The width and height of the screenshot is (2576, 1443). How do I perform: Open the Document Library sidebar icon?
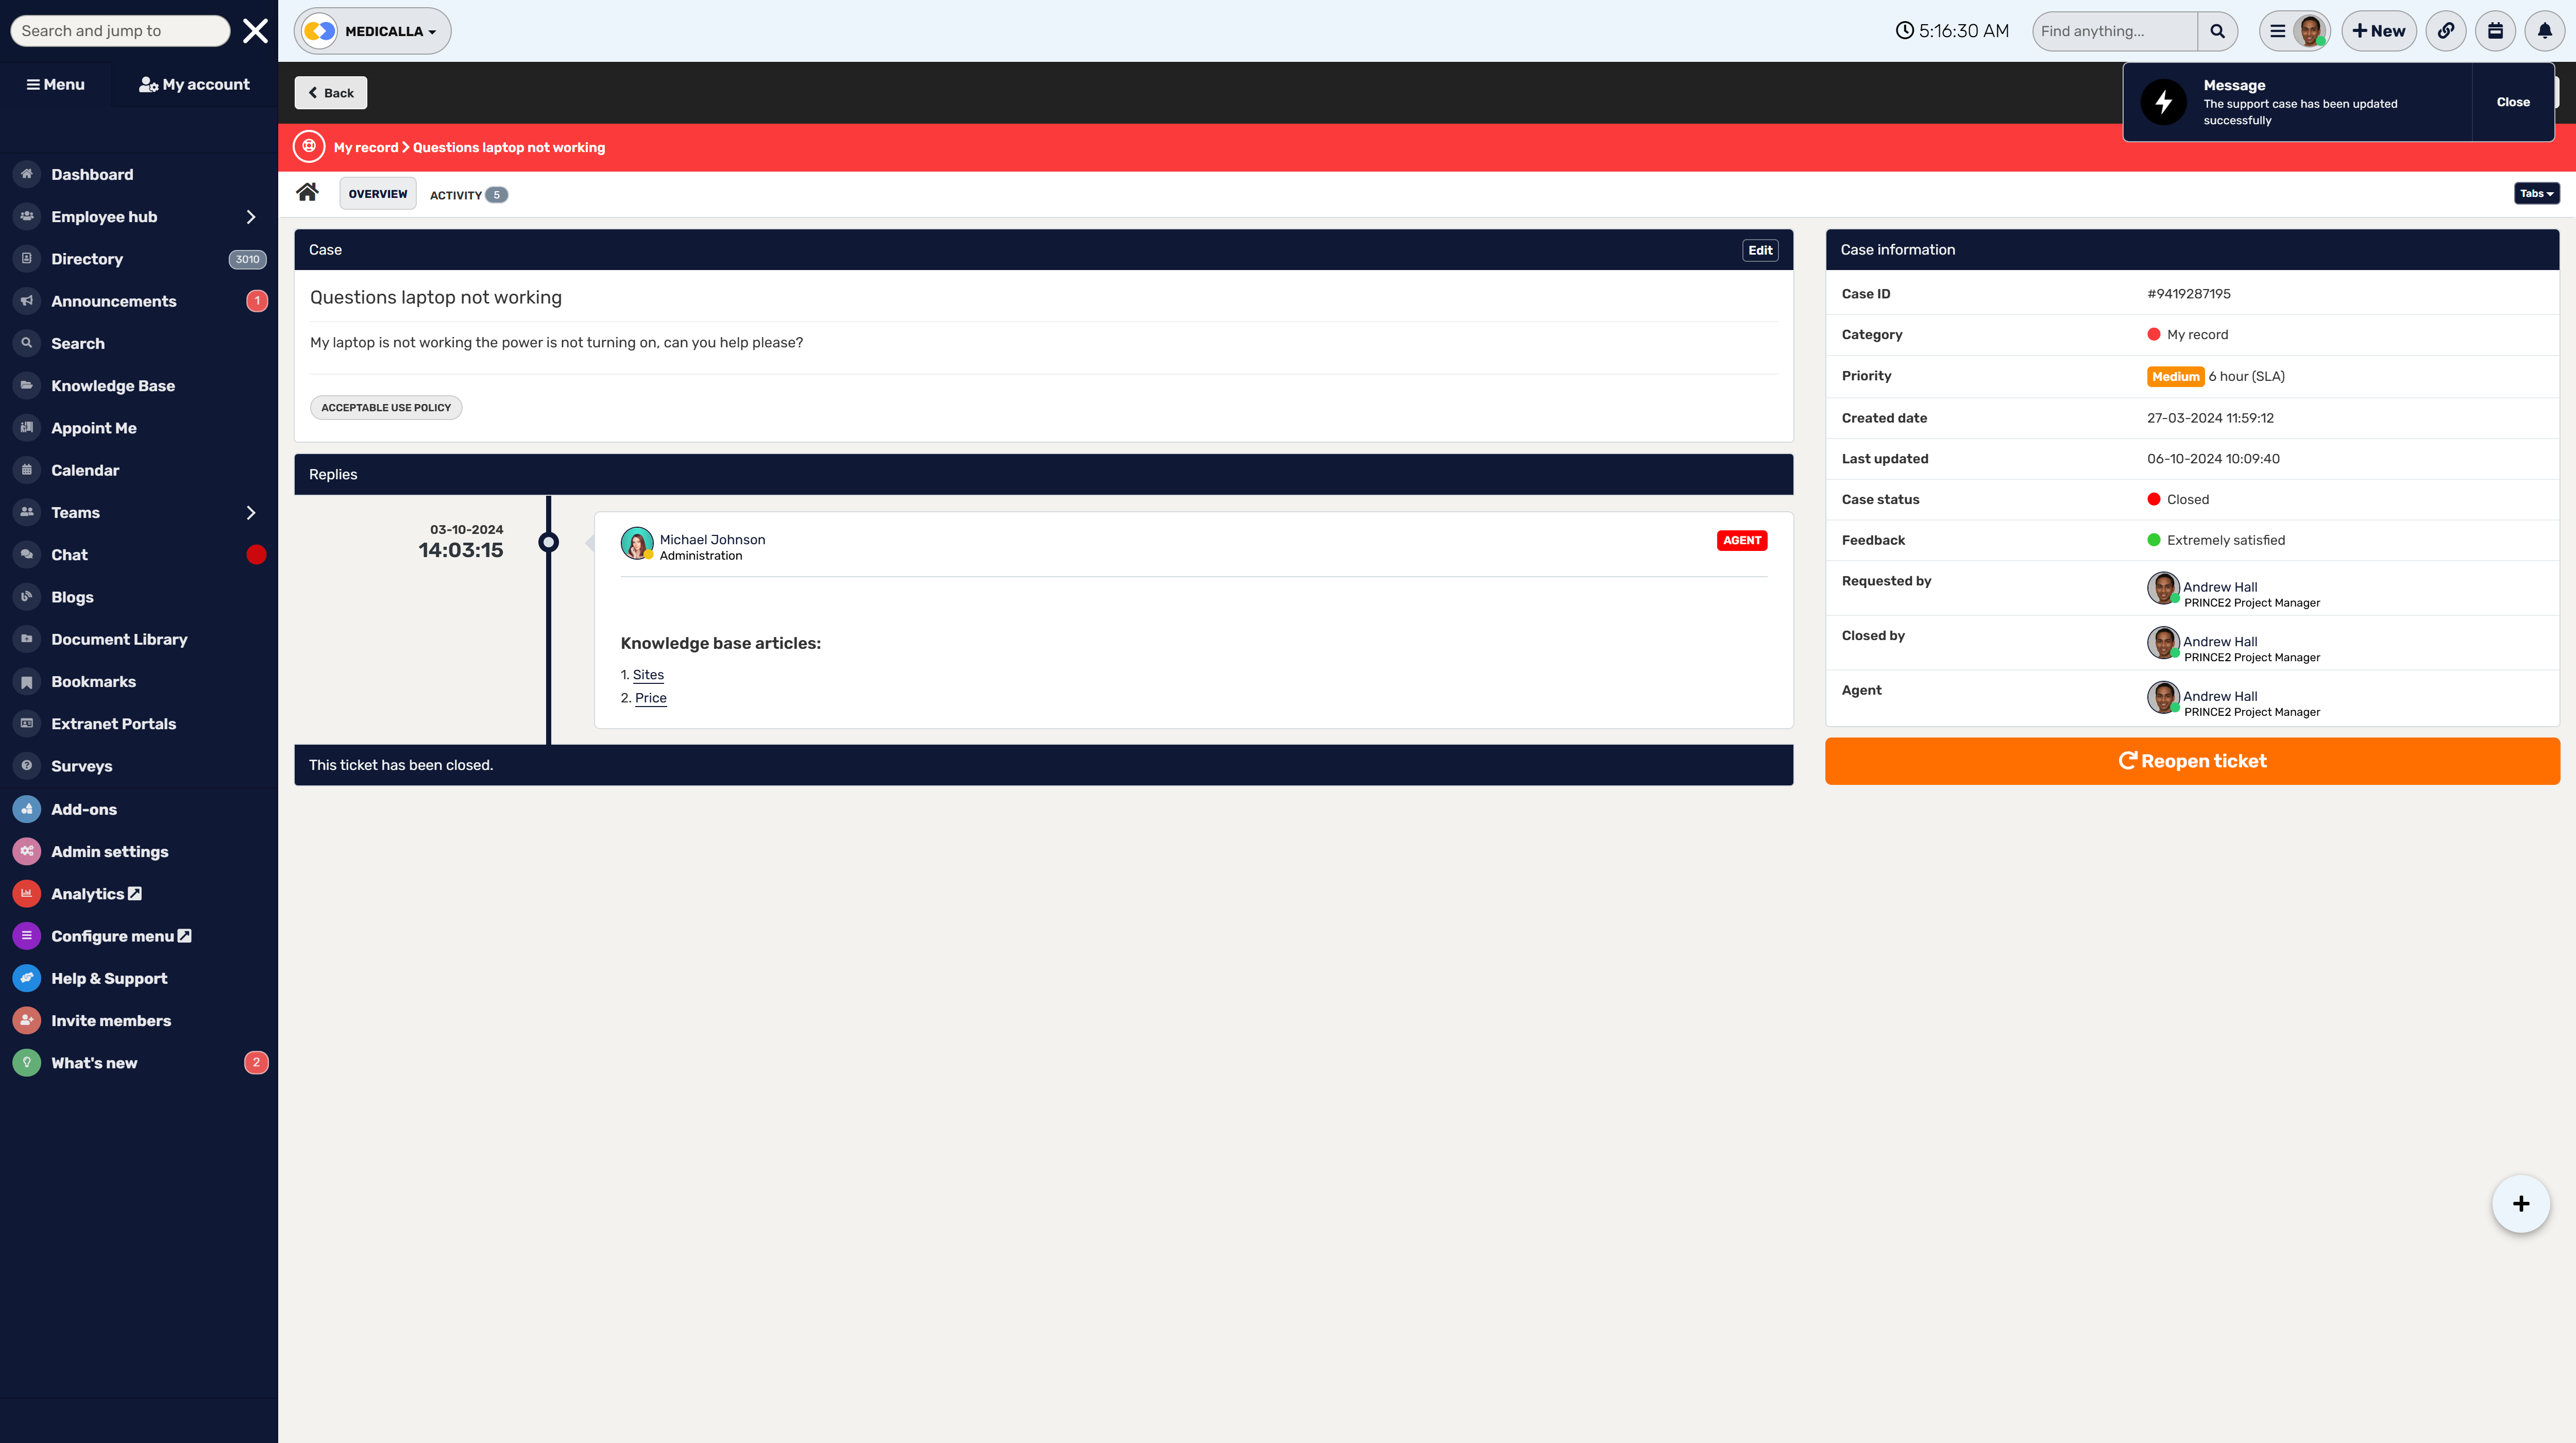25,639
